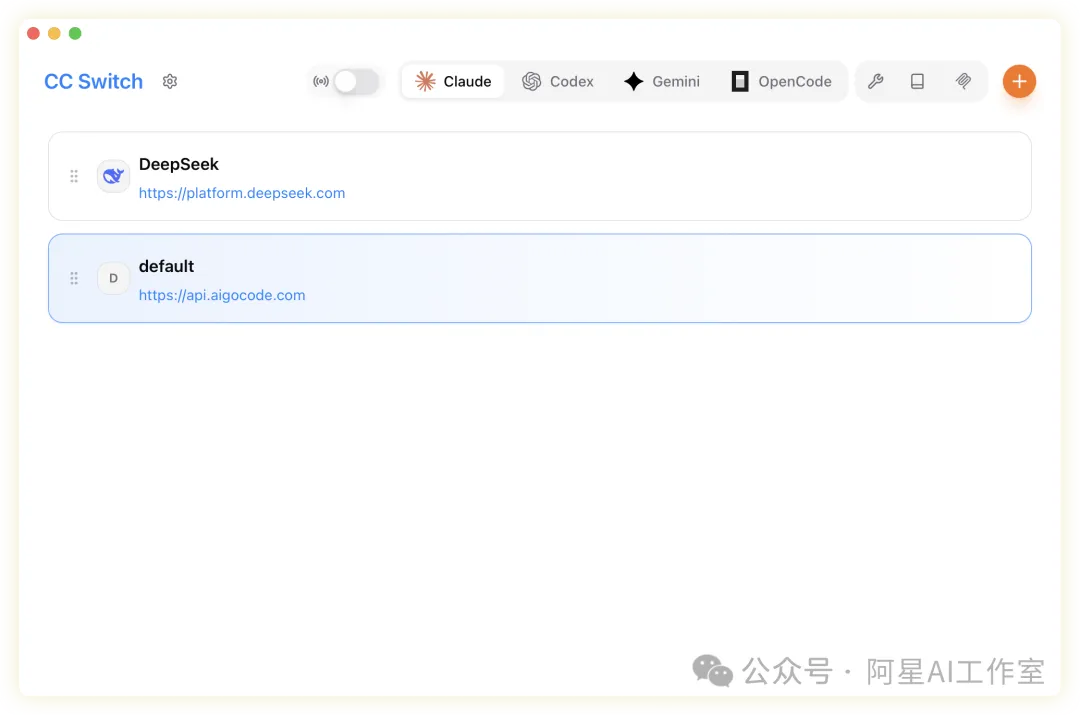Click the green maximize window button
Viewport: 1080px width, 715px height.
75,34
